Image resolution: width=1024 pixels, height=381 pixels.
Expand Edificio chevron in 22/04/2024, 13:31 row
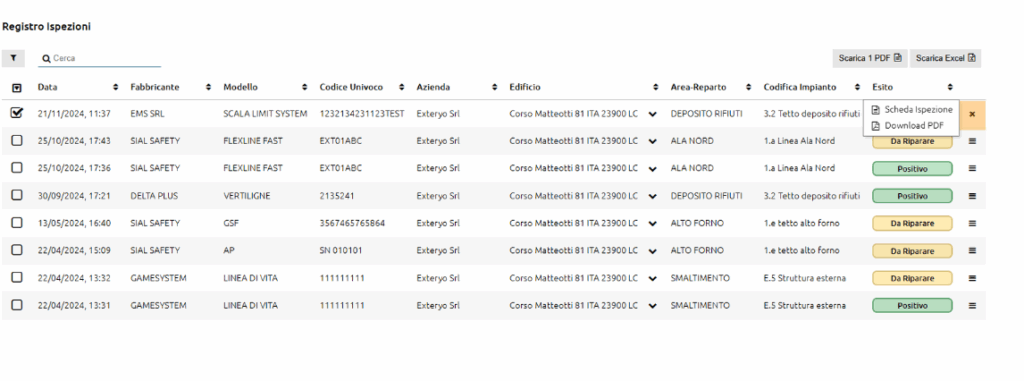(x=652, y=306)
